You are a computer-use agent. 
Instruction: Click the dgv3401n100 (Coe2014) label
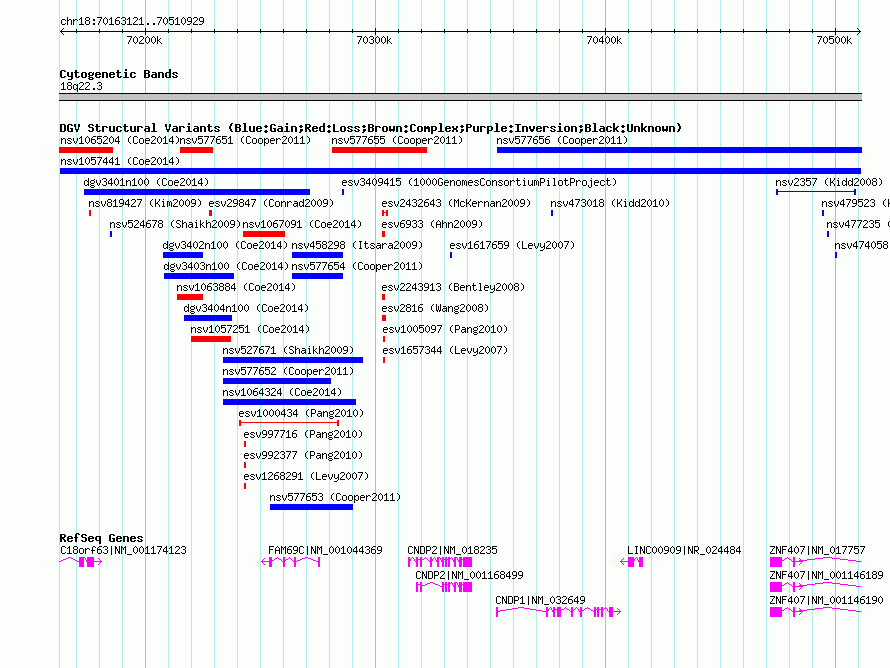[x=146, y=182]
